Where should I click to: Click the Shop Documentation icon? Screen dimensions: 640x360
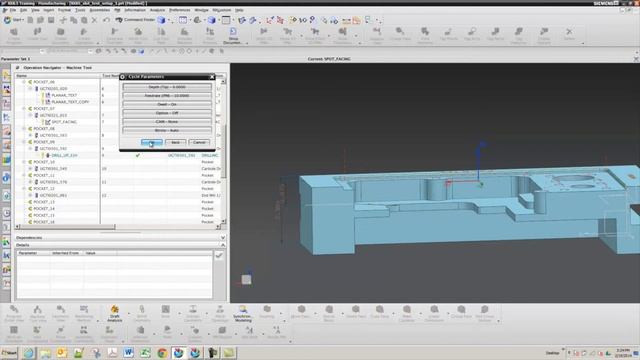coord(232,36)
